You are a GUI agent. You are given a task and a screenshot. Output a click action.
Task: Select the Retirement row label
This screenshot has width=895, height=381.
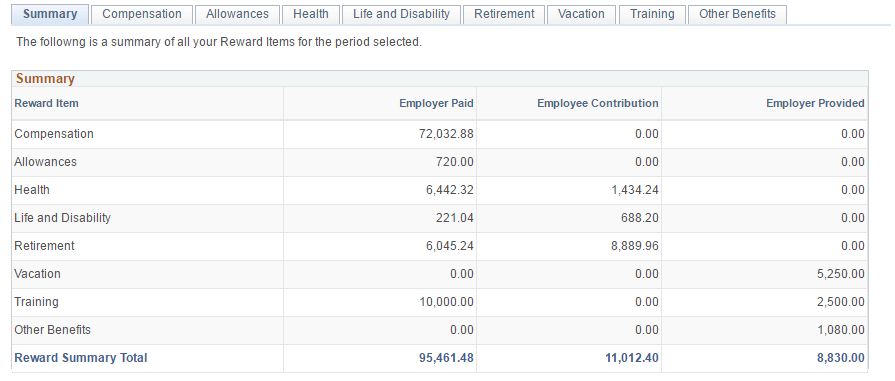45,246
